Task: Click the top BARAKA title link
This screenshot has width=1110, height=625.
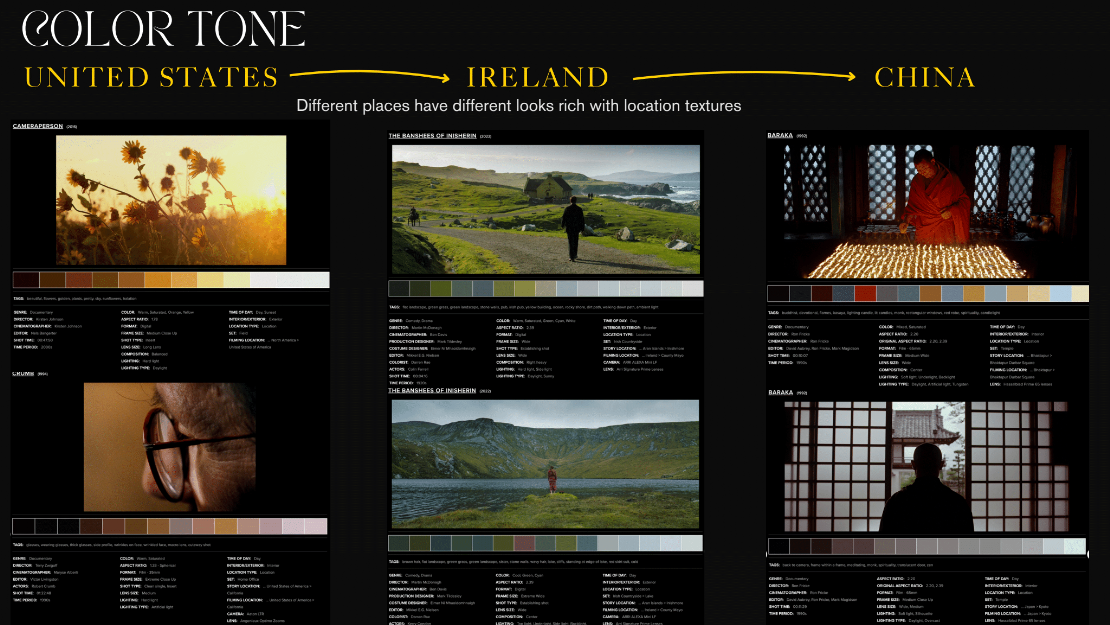Action: [780, 134]
